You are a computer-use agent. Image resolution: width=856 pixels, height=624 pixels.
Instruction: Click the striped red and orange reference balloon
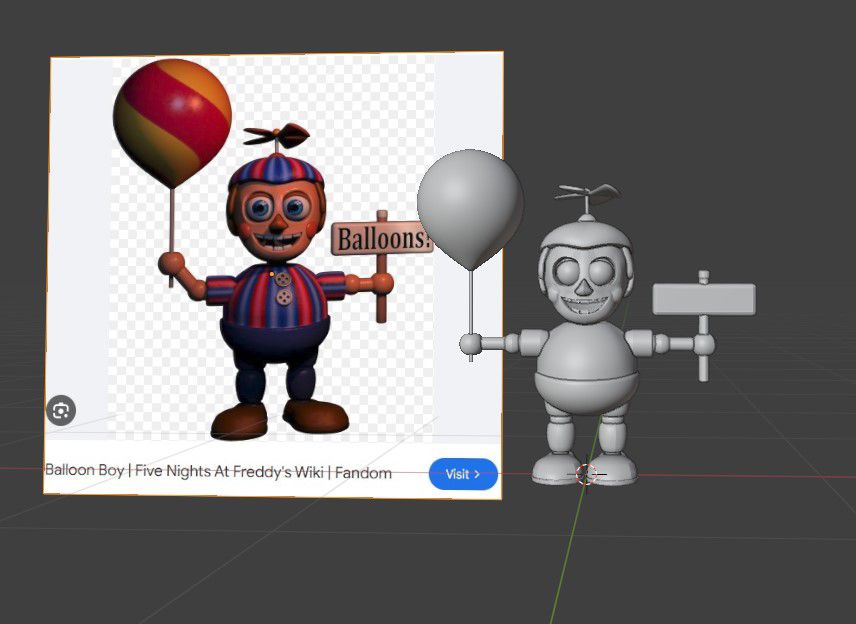point(173,123)
